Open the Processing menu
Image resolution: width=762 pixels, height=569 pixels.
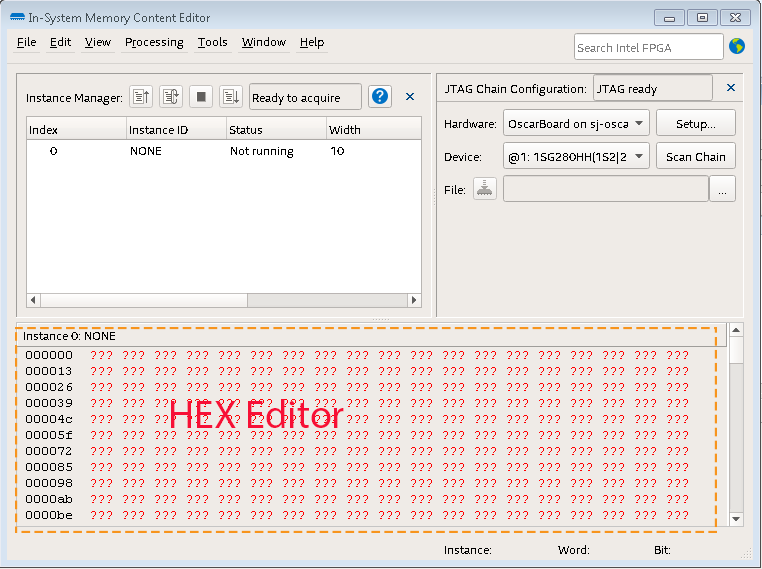coord(154,42)
